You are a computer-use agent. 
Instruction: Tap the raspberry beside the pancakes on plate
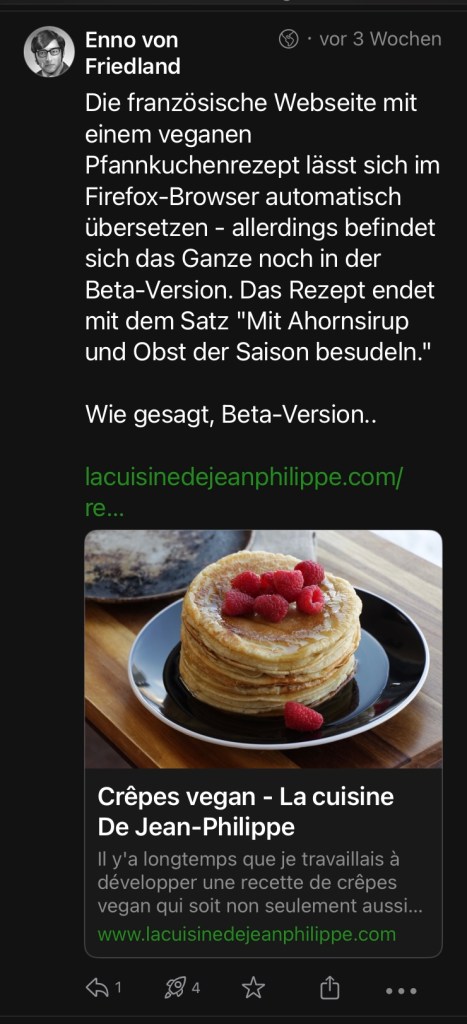tap(303, 716)
